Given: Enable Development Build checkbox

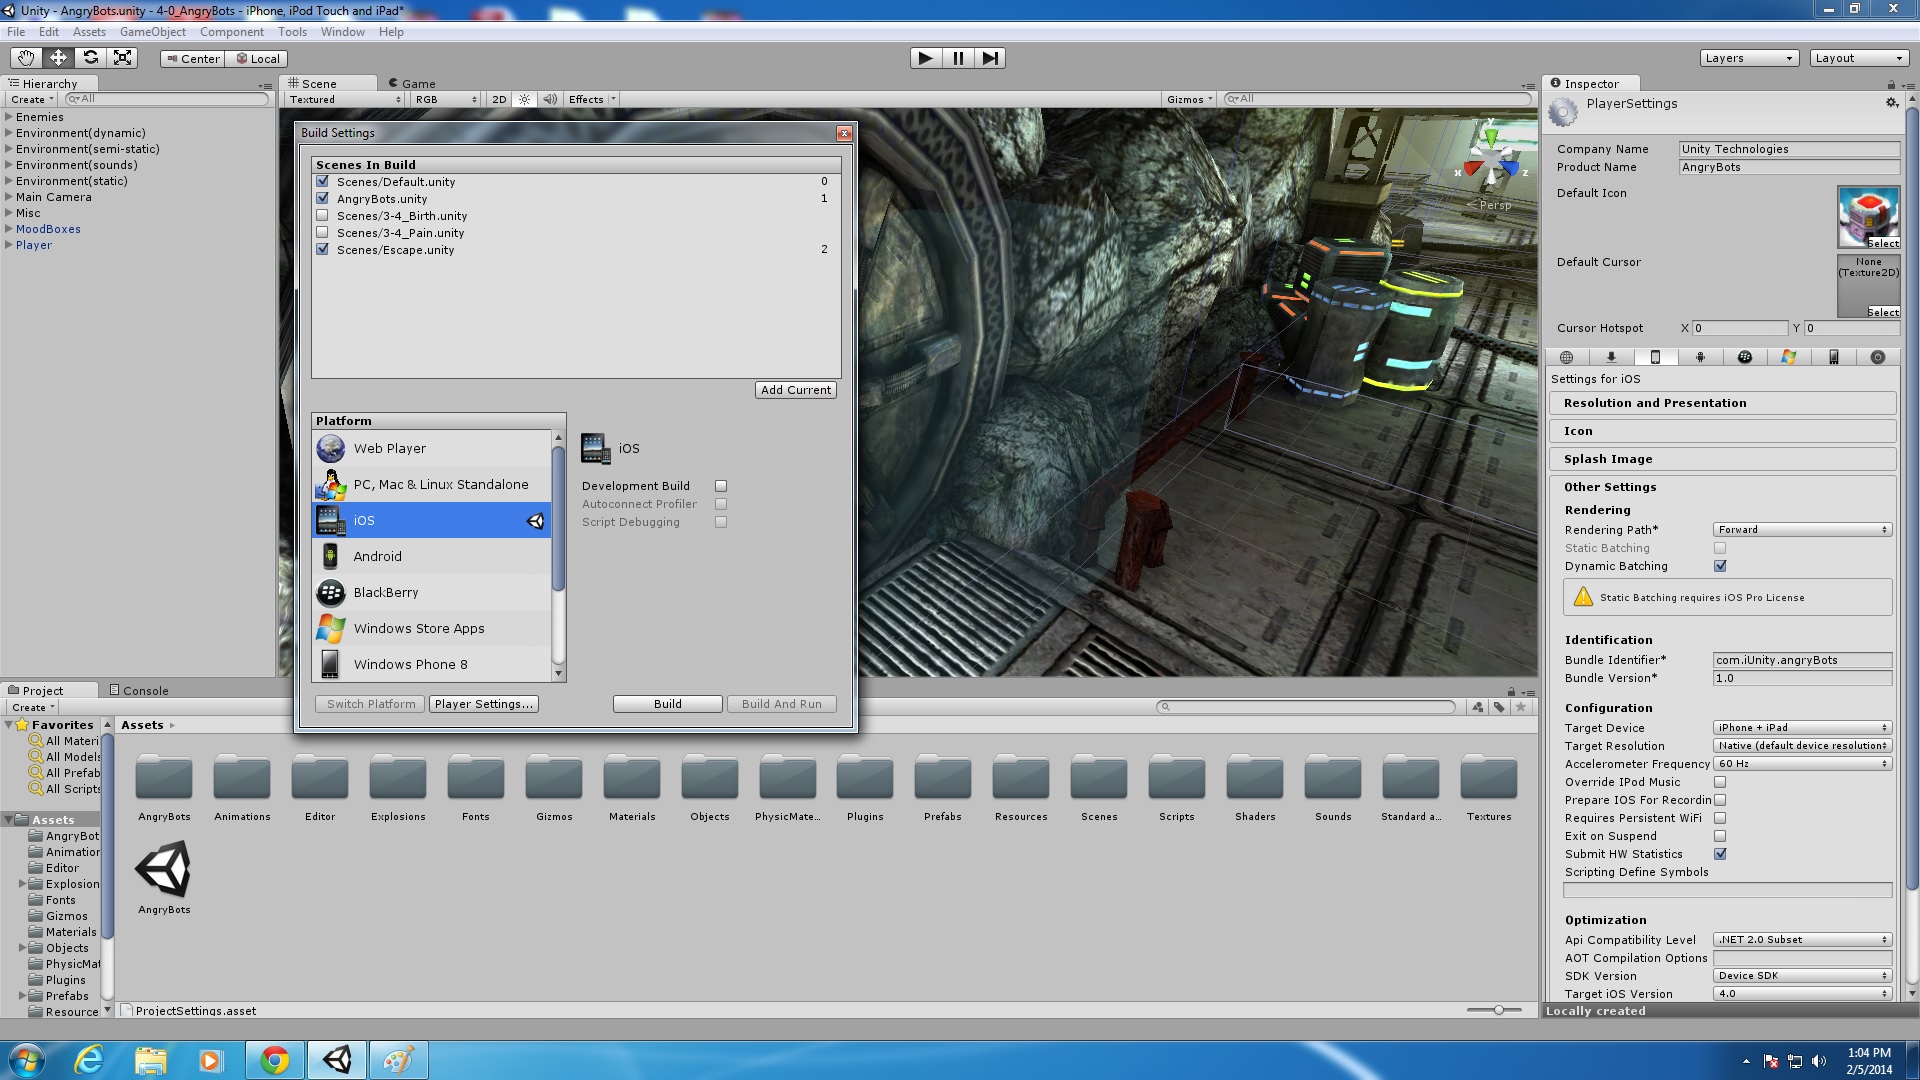Looking at the screenshot, I should [721, 486].
